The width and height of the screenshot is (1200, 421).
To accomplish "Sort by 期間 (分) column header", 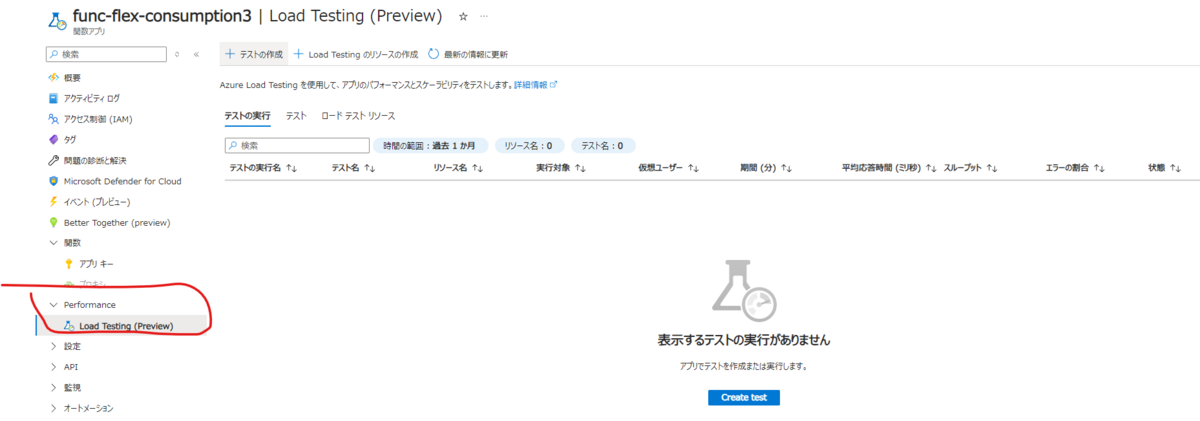I will click(x=766, y=169).
